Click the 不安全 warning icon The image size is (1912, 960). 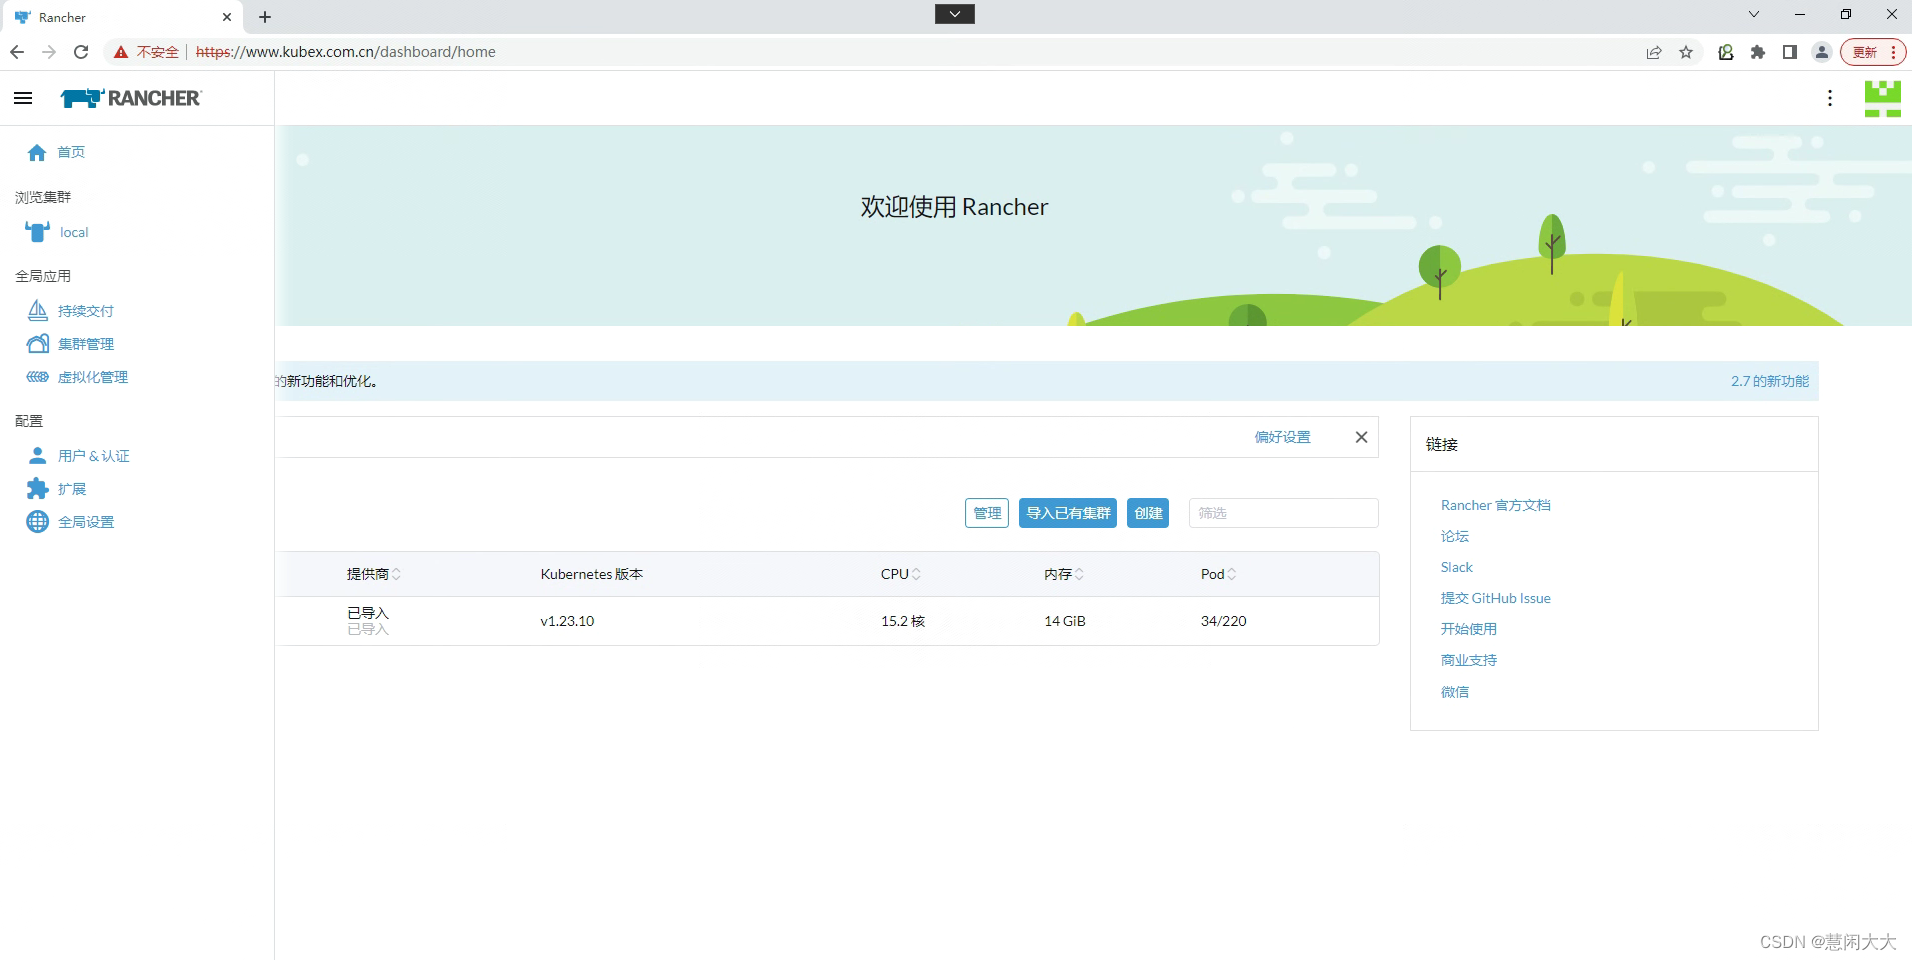pyautogui.click(x=121, y=52)
